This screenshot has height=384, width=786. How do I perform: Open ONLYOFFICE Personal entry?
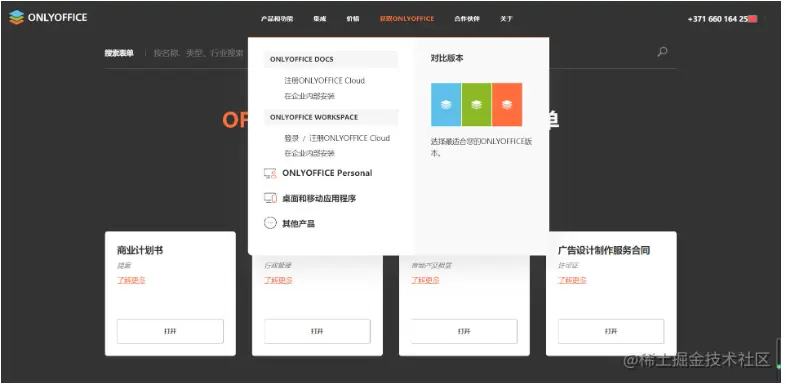click(327, 173)
